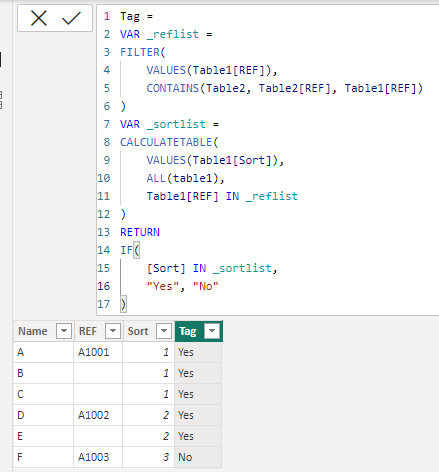
Task: Click the Name cell containing F
Action: tap(43, 457)
